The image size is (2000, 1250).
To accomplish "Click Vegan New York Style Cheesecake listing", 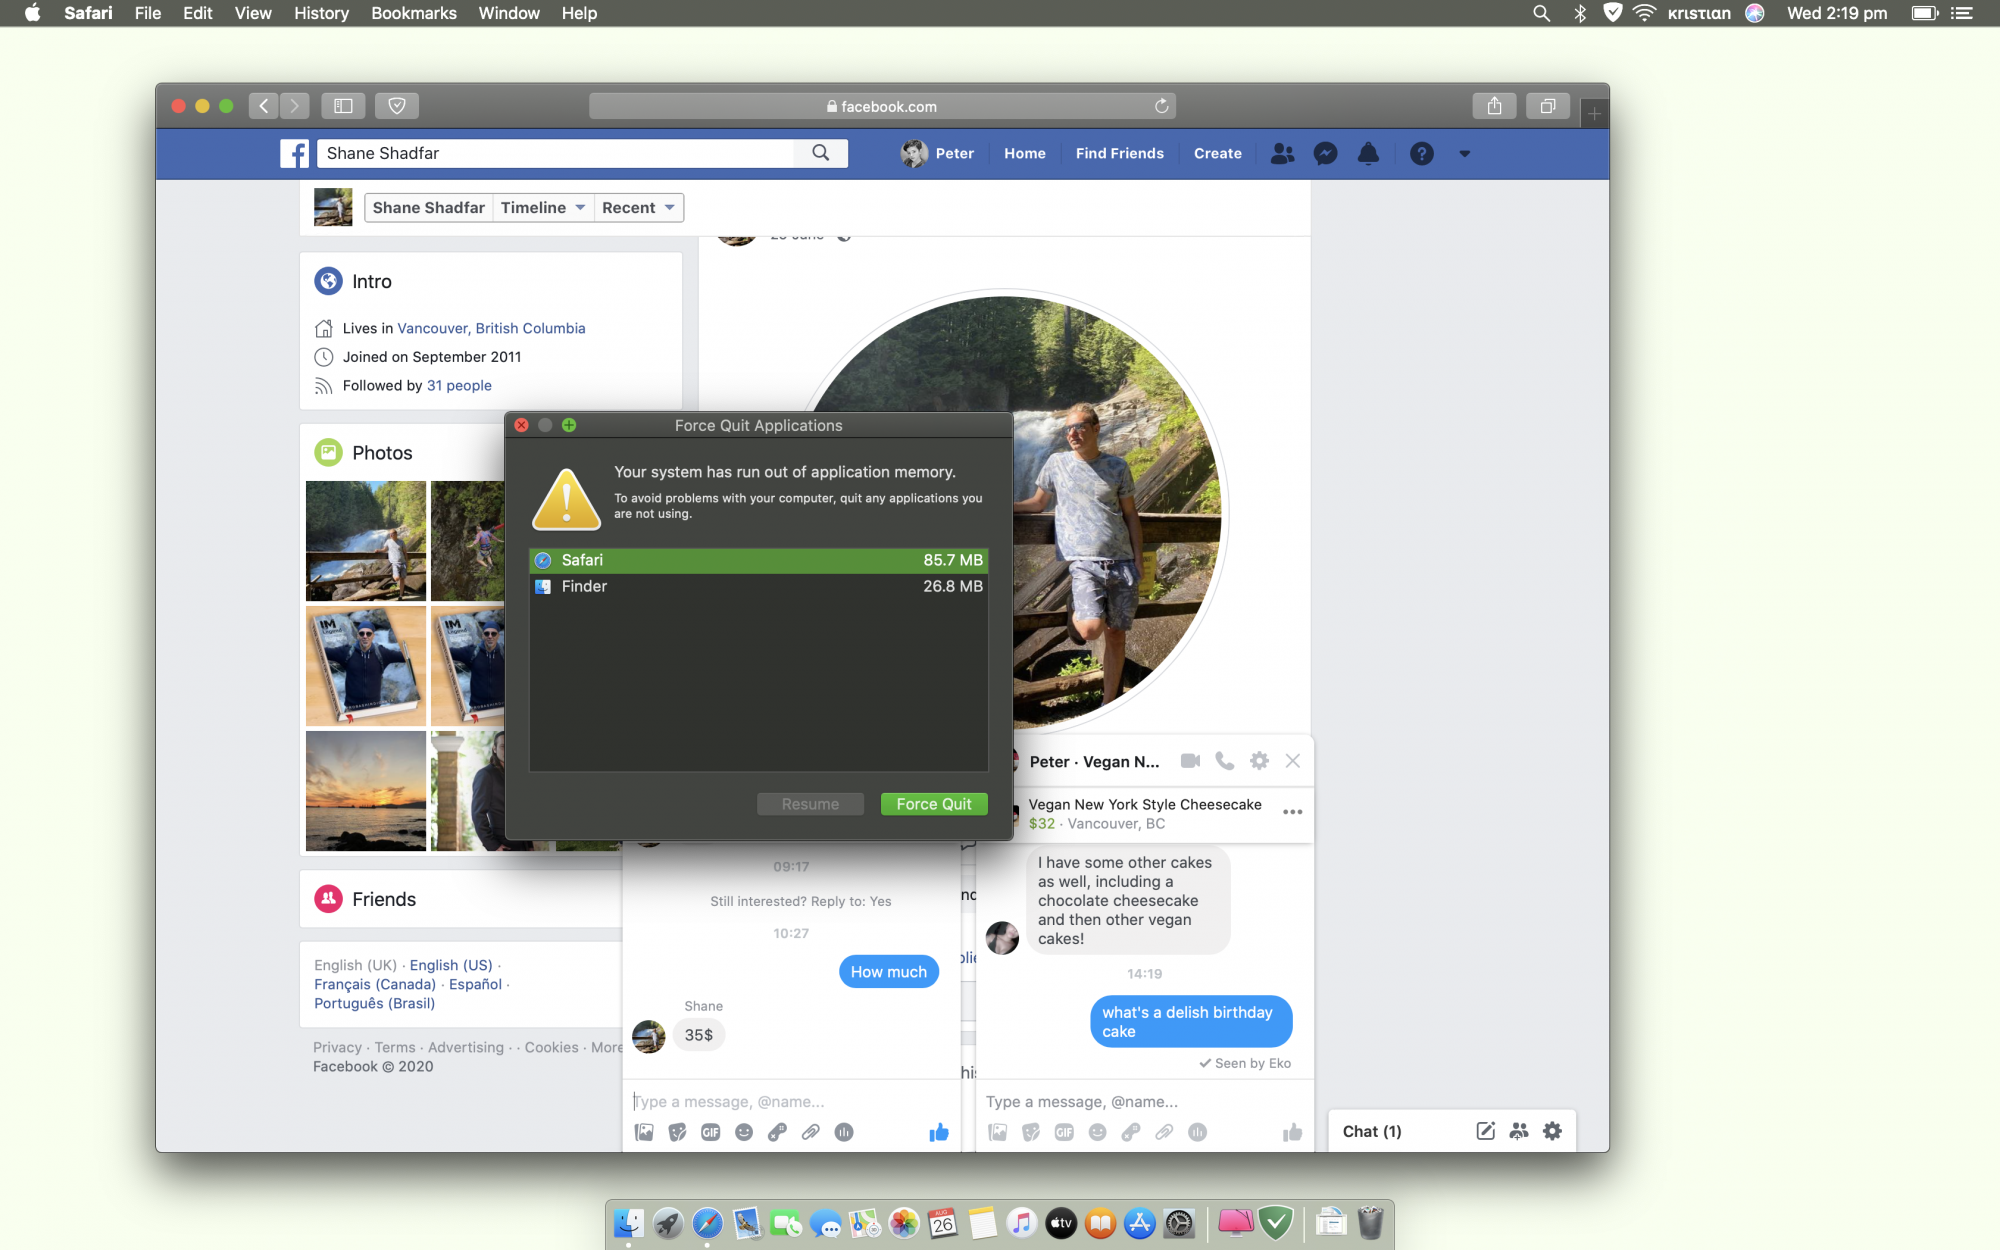I will point(1145,804).
